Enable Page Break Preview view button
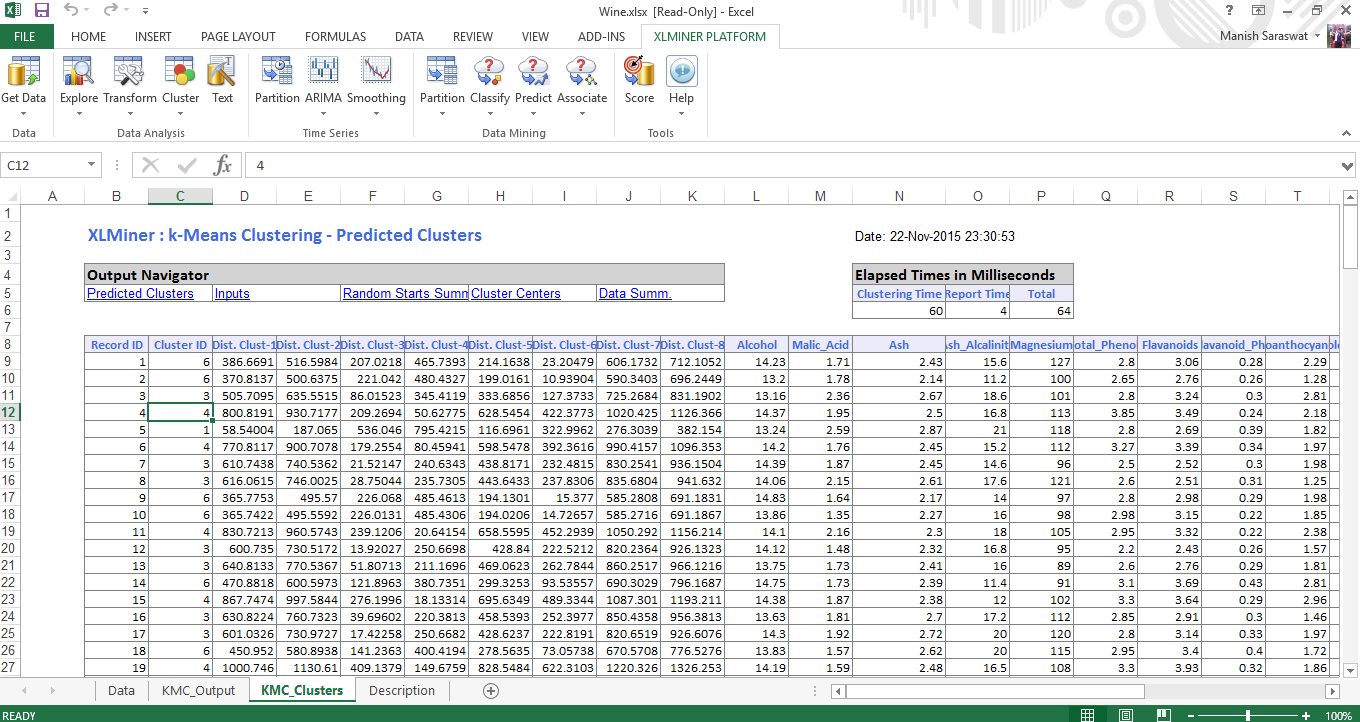 1165,715
